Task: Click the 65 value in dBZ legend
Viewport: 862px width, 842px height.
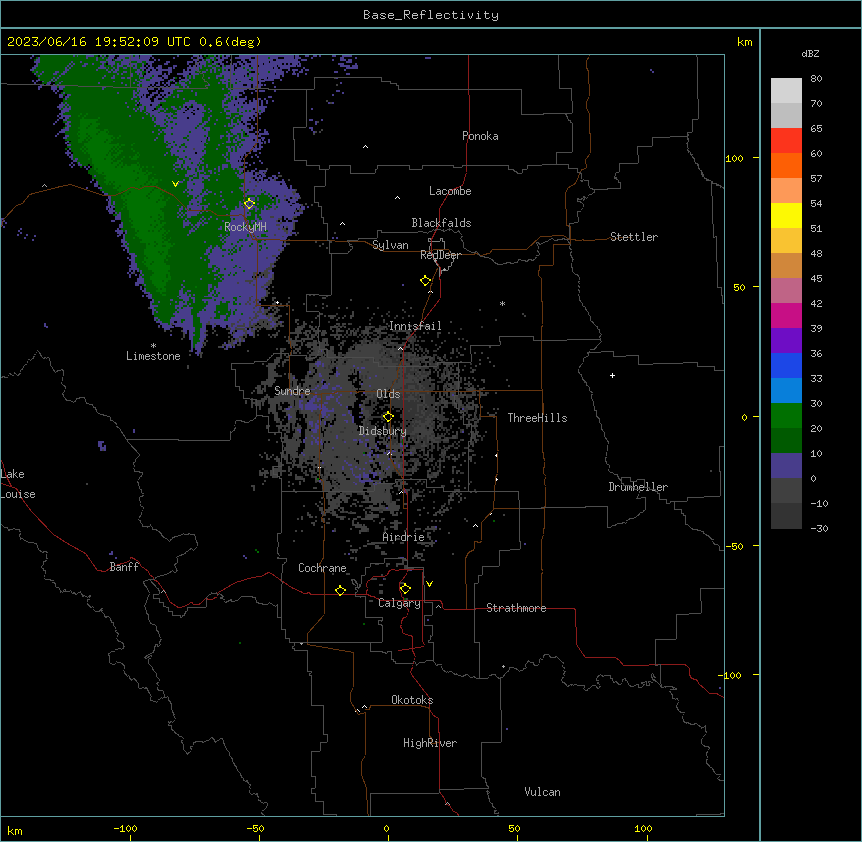Action: click(816, 128)
